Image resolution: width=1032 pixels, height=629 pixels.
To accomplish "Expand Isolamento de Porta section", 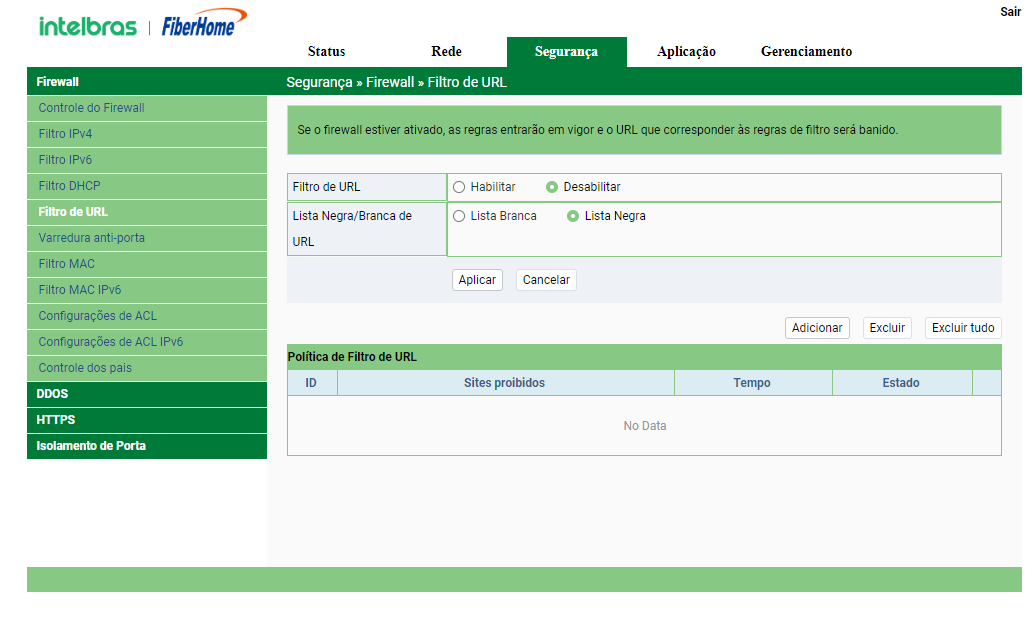I will 147,446.
